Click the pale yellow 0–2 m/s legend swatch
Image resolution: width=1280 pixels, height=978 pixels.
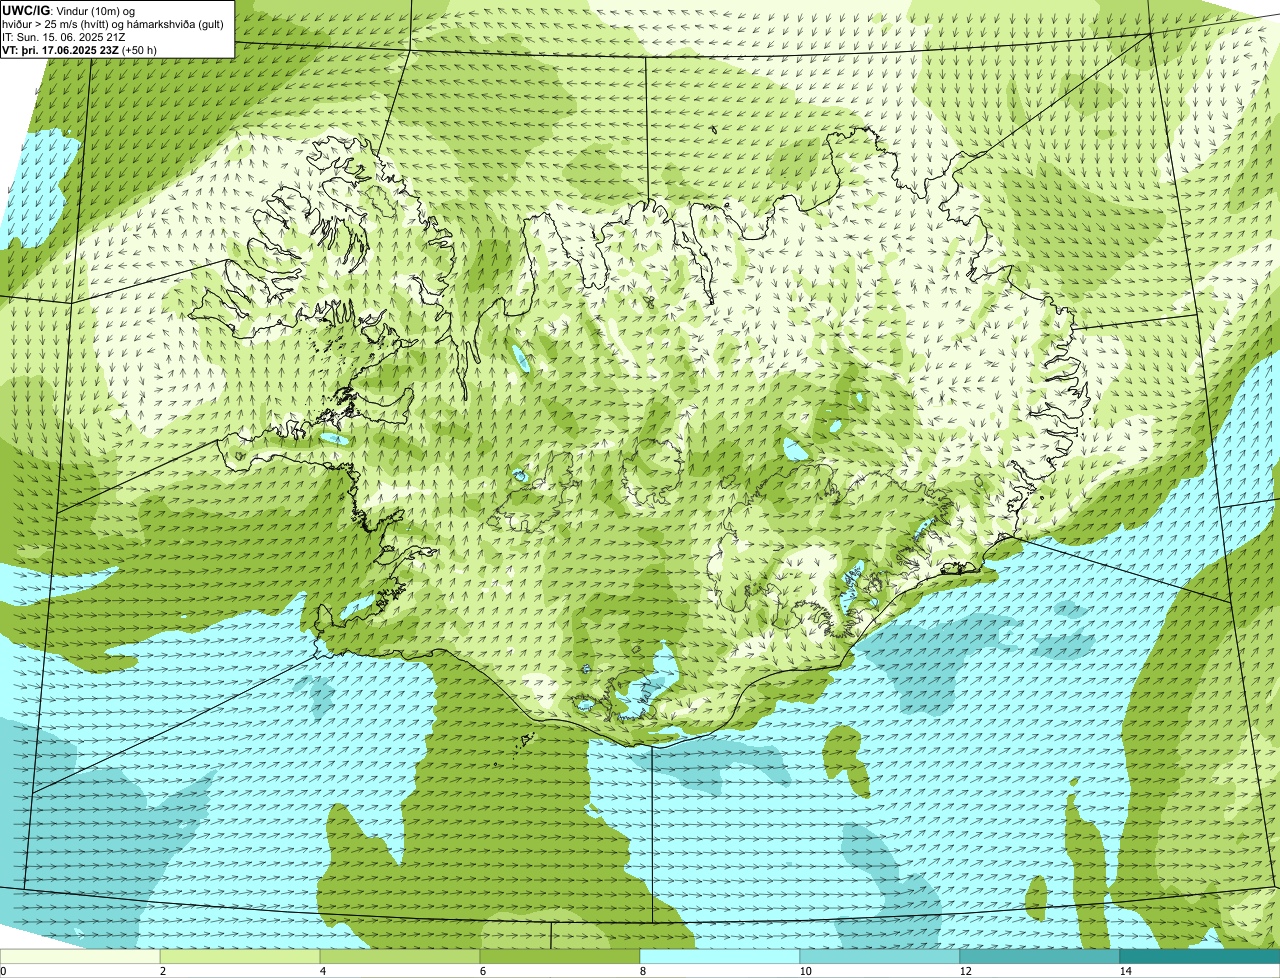[80, 957]
